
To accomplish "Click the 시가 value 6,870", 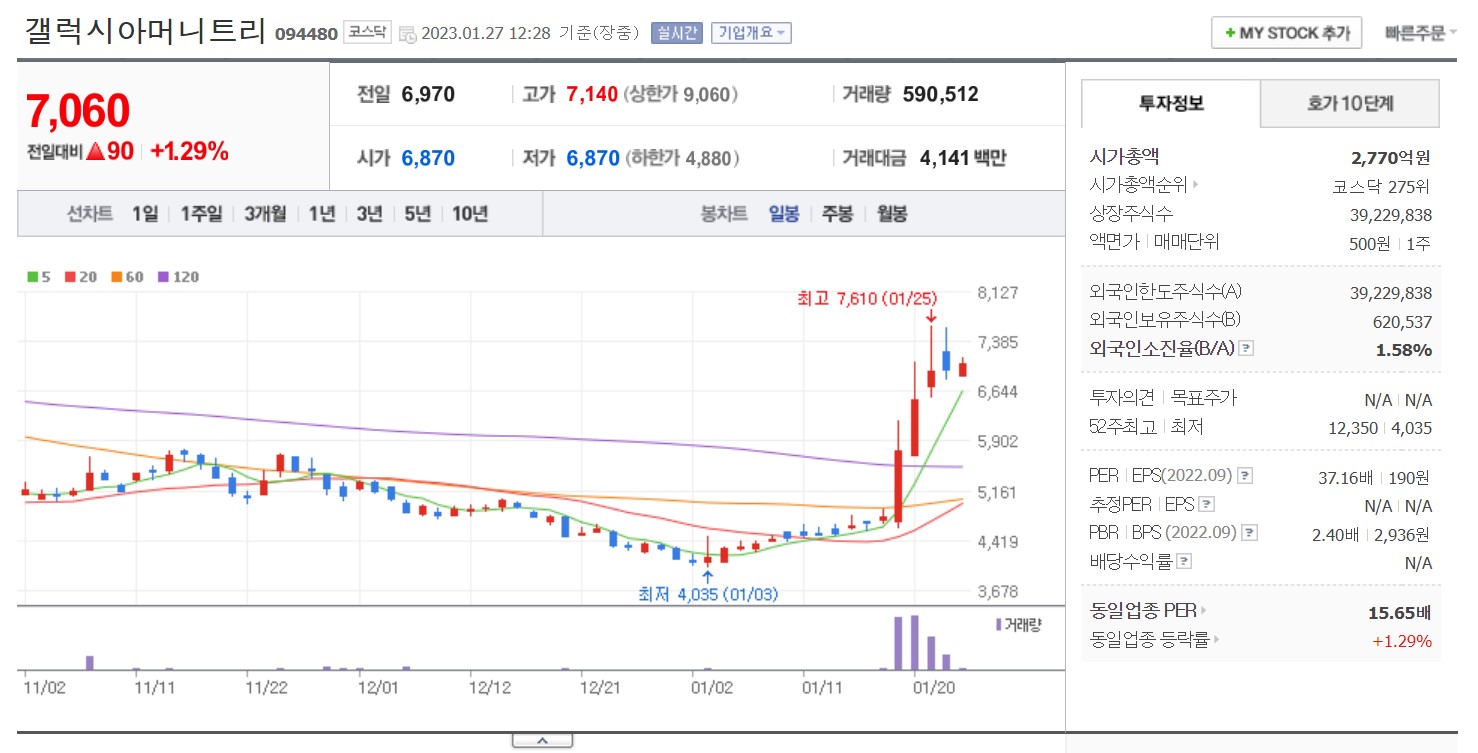I will click(428, 158).
